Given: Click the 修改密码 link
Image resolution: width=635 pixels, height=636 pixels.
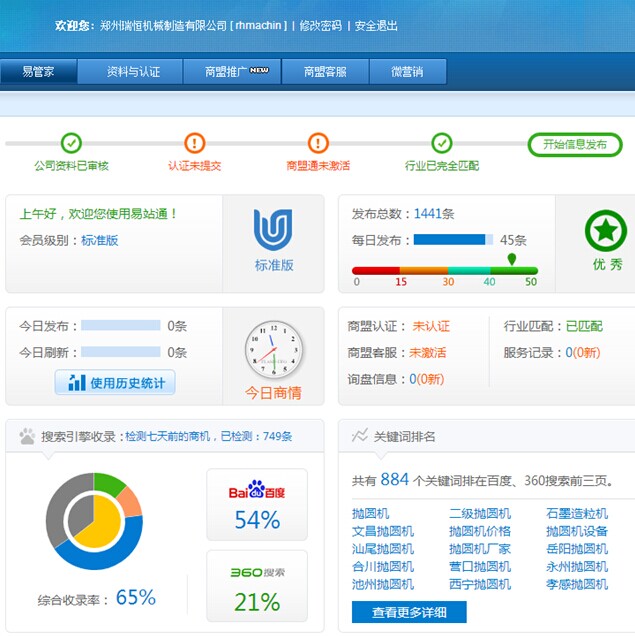Looking at the screenshot, I should point(320,25).
